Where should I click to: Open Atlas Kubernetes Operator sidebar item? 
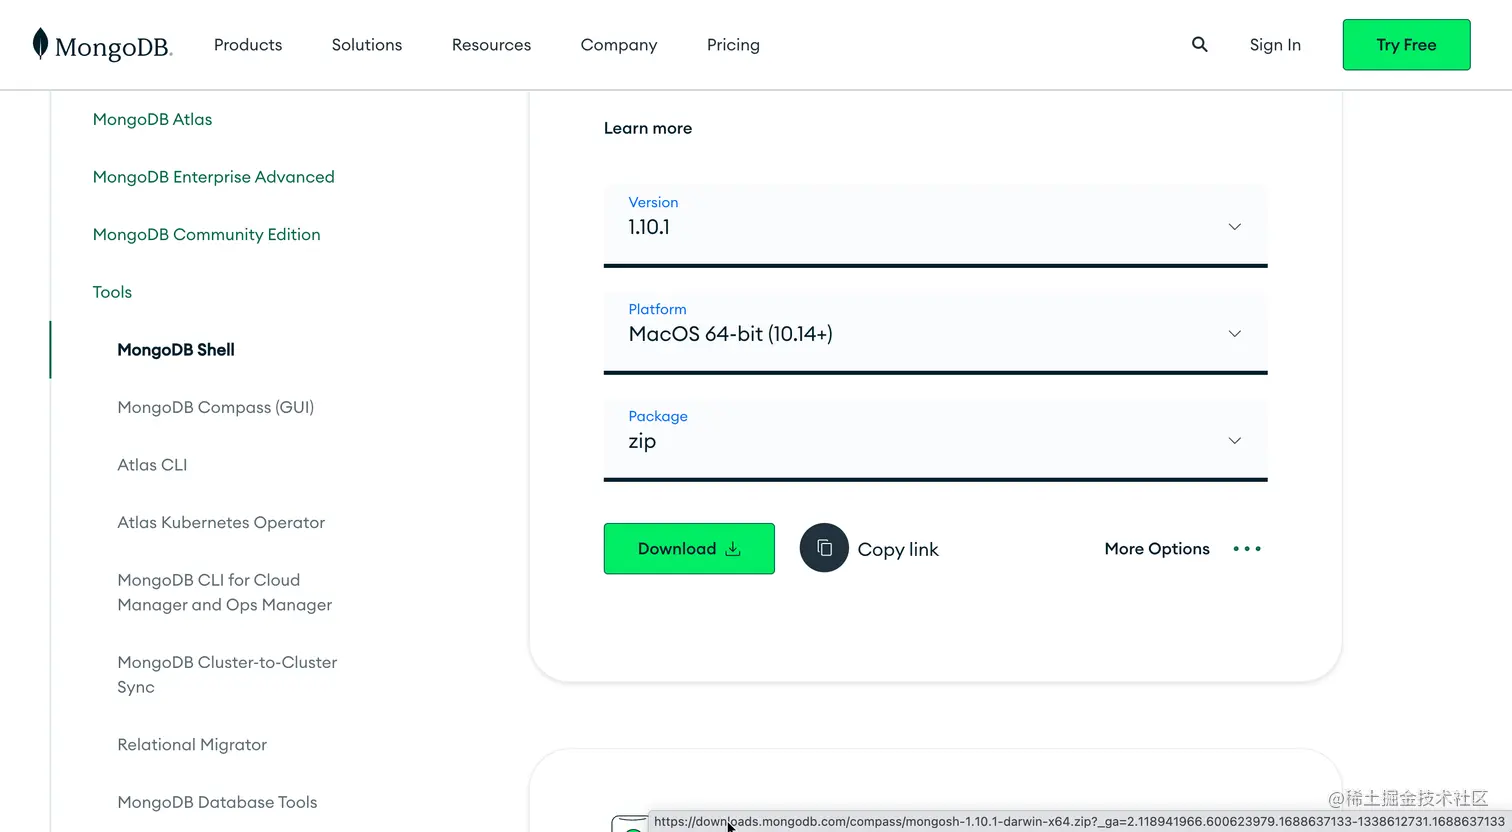point(221,522)
